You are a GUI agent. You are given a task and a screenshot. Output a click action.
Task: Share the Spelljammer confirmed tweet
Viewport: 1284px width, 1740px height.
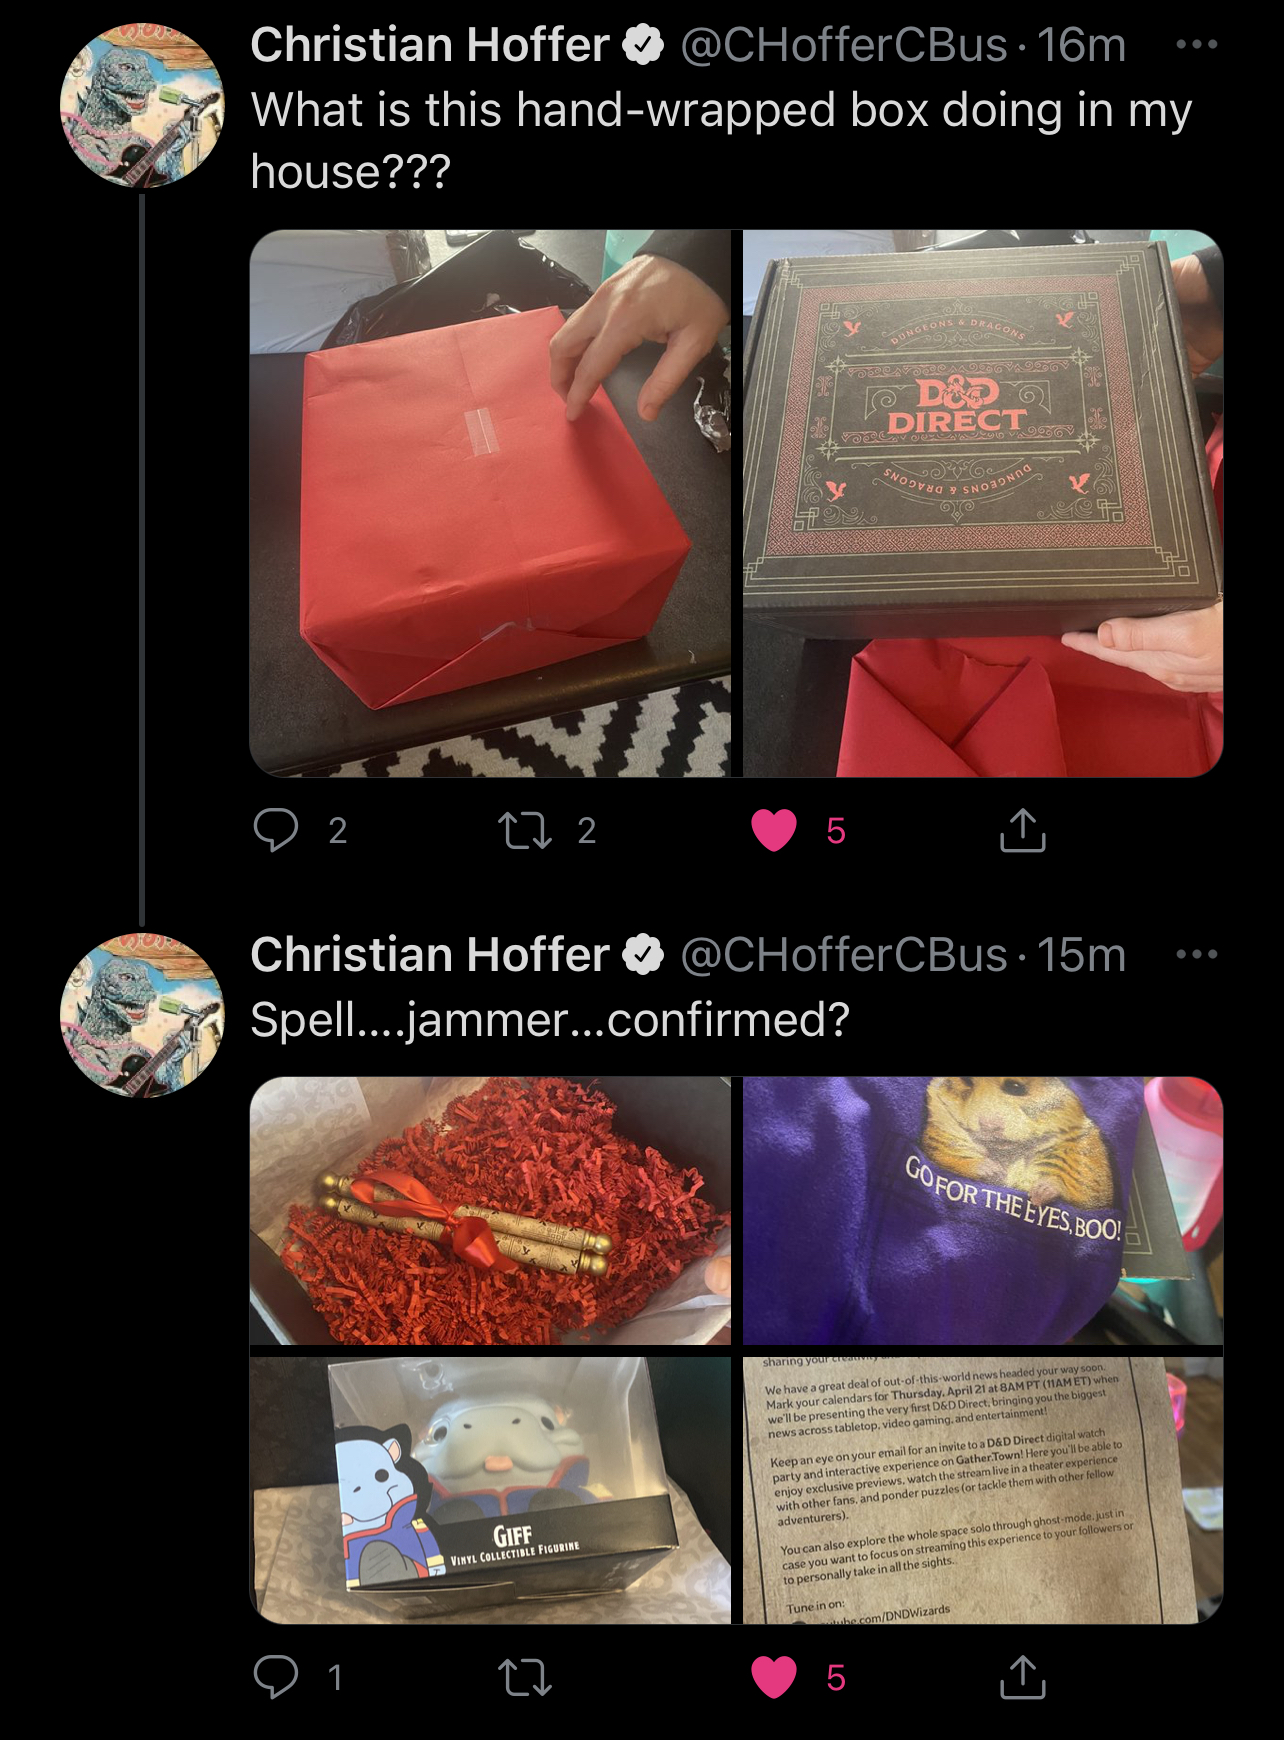coord(1022,1677)
